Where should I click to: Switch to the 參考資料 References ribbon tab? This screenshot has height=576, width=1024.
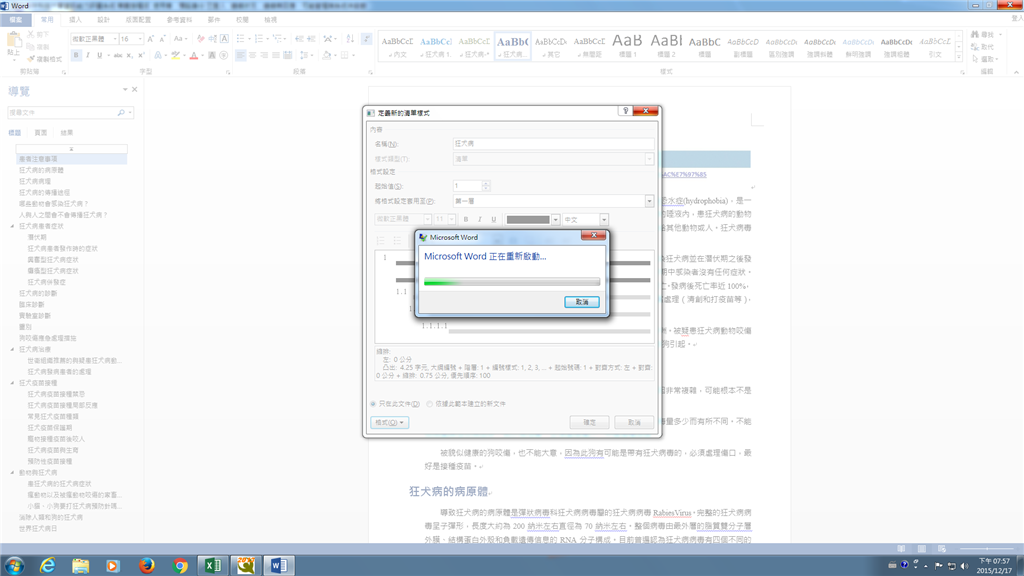179,20
